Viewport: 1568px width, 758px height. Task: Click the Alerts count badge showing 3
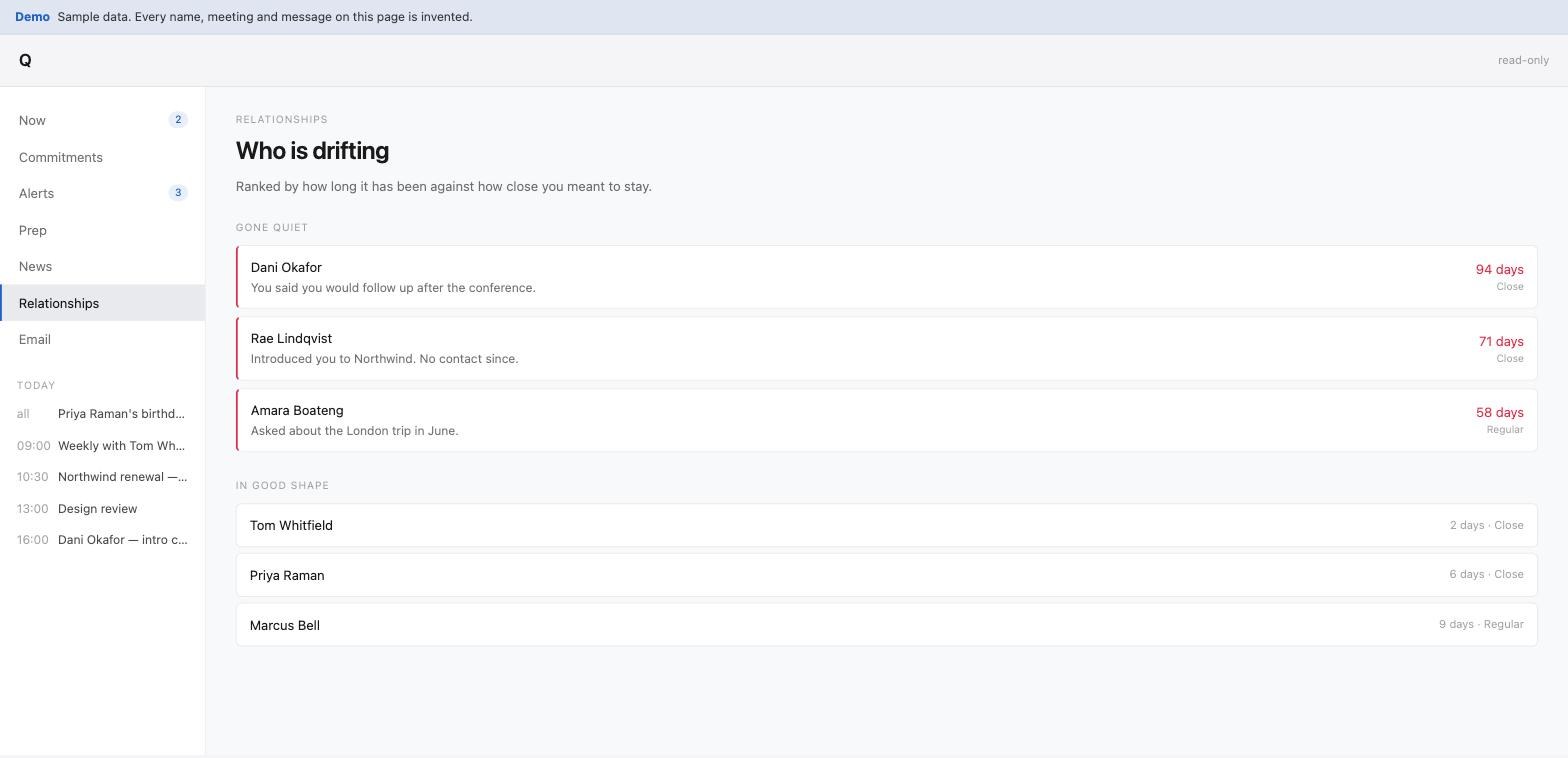pyautogui.click(x=178, y=193)
